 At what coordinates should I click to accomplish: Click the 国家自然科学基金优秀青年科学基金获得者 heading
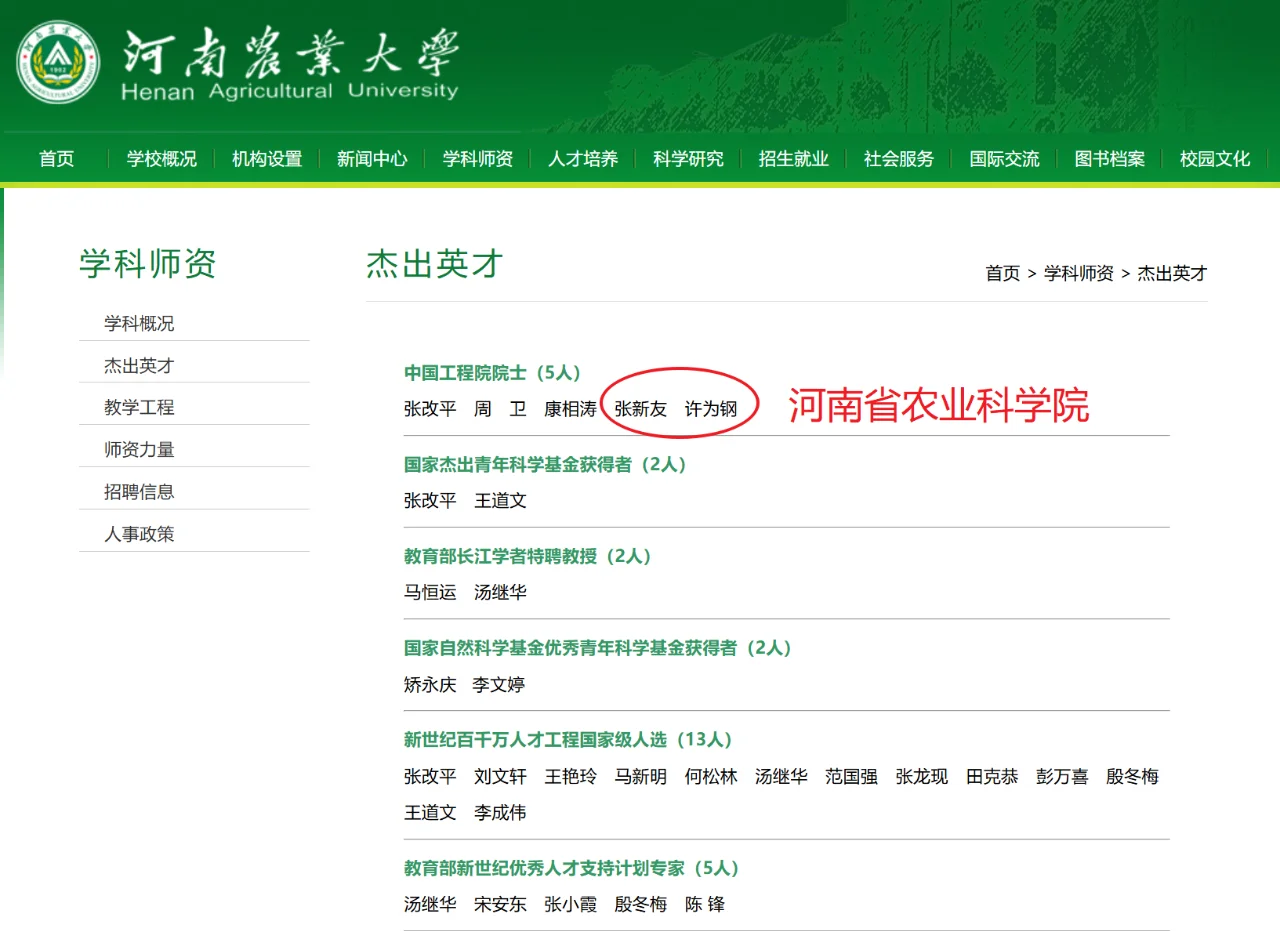598,649
